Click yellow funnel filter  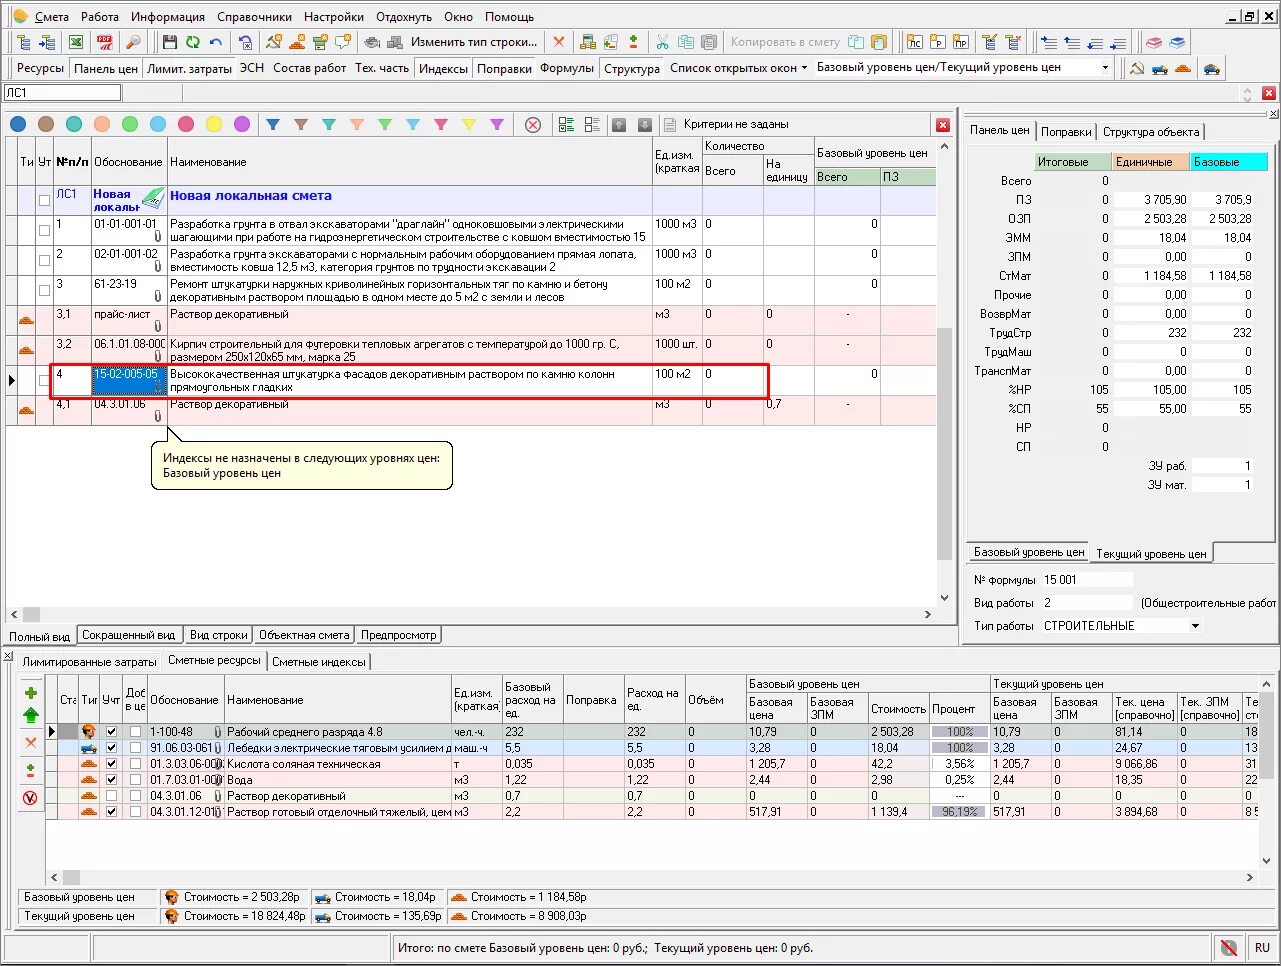coord(469,125)
